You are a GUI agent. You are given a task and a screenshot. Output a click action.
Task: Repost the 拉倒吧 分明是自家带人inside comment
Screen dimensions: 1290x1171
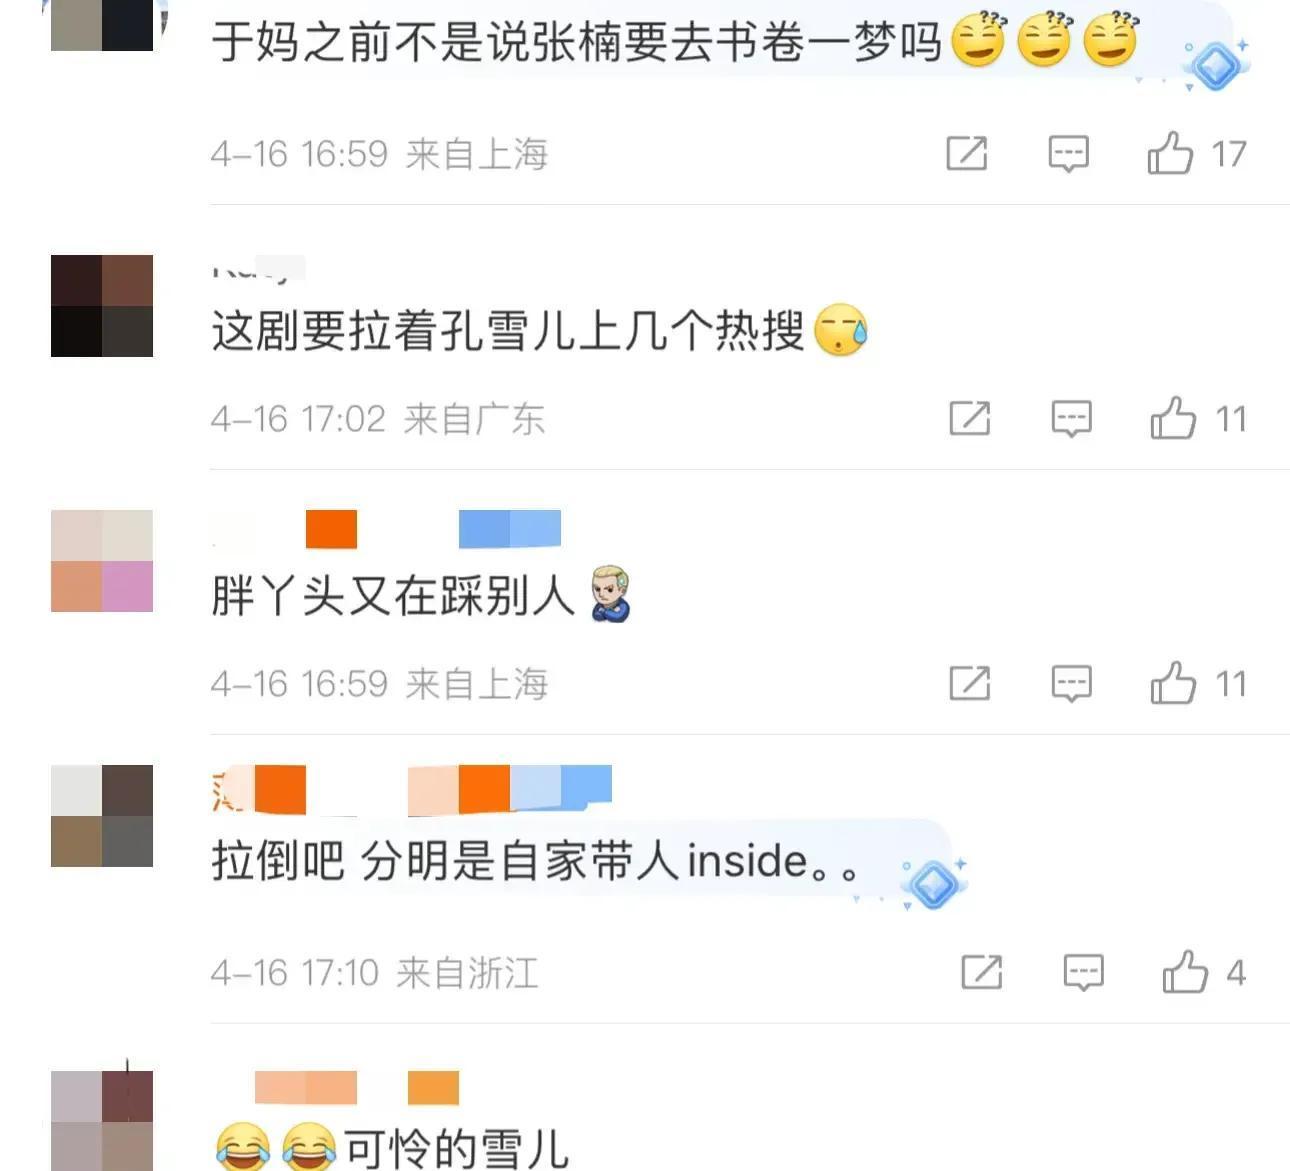coord(982,972)
